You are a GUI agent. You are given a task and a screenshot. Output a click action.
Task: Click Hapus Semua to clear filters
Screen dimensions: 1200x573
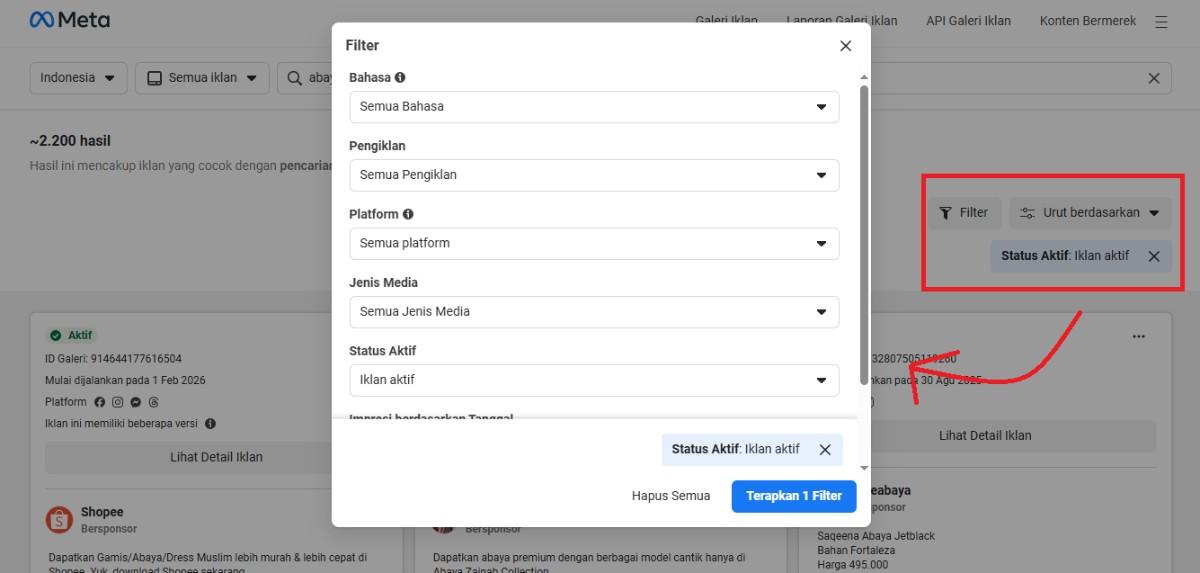click(670, 496)
